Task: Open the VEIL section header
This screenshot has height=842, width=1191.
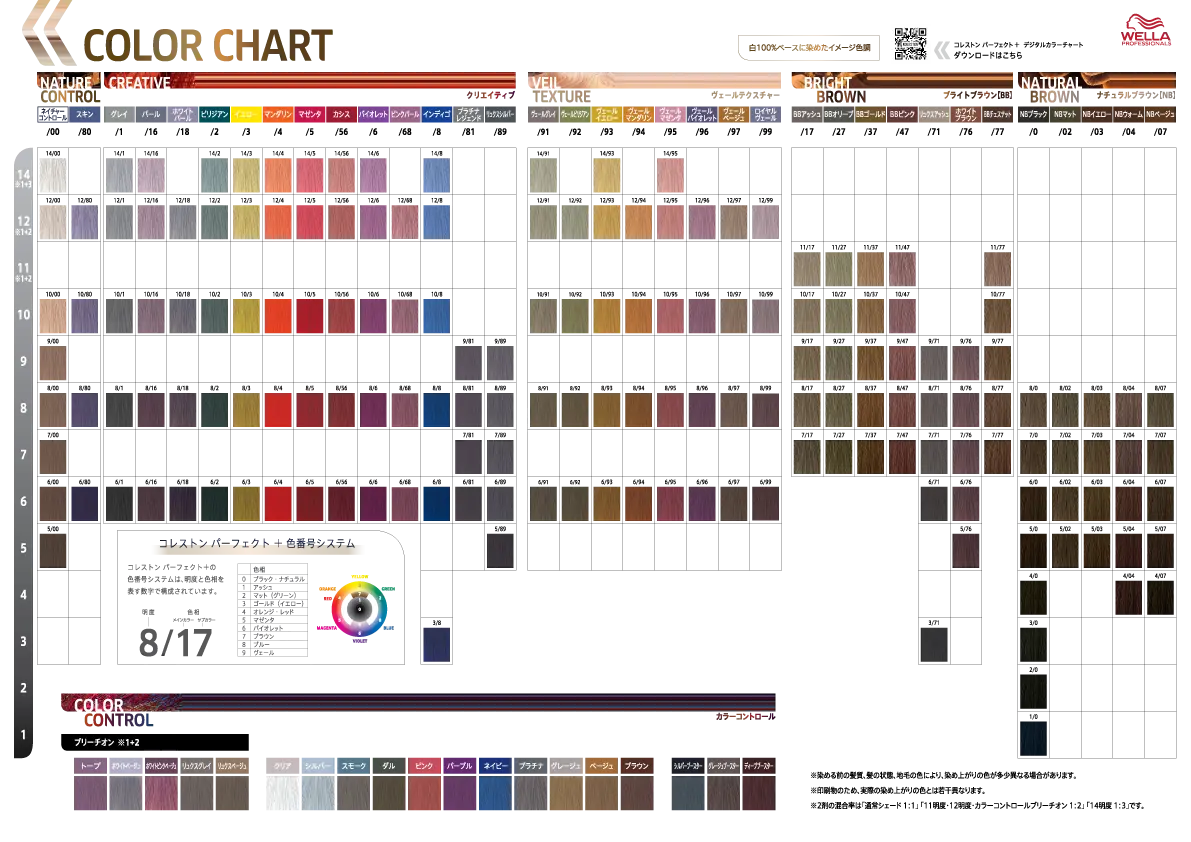Action: (546, 84)
